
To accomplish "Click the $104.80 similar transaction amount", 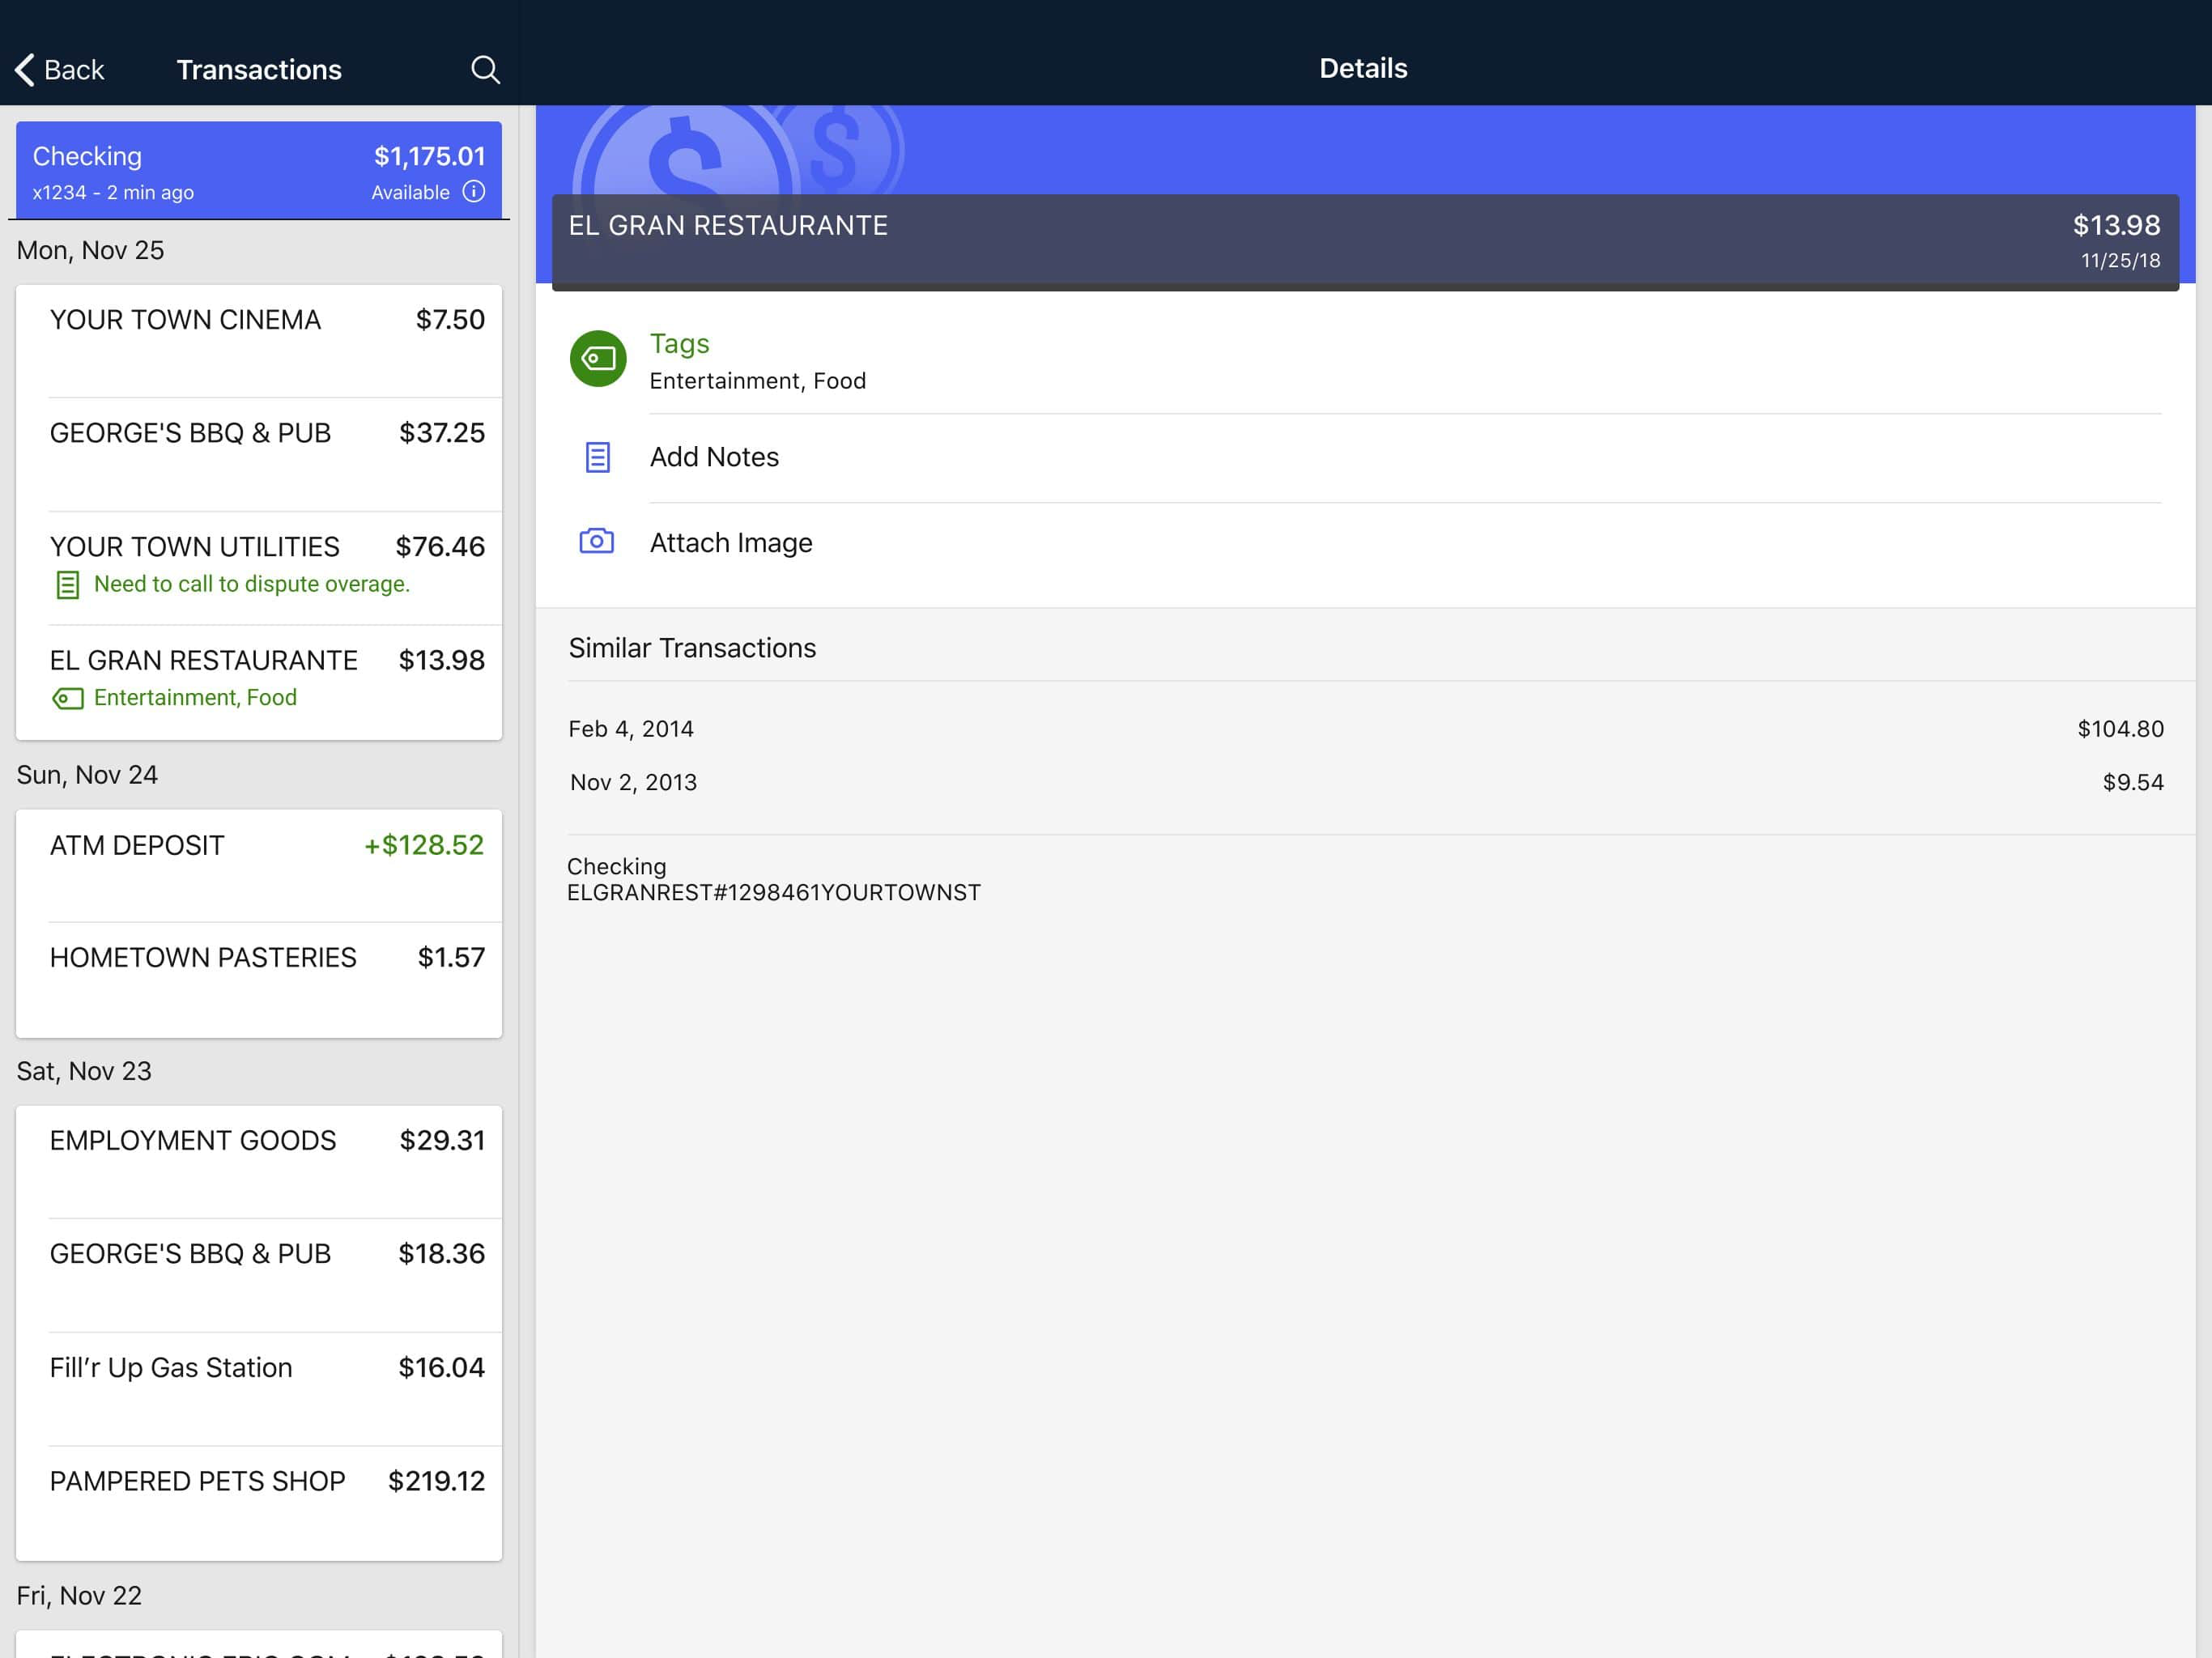I will (2120, 729).
